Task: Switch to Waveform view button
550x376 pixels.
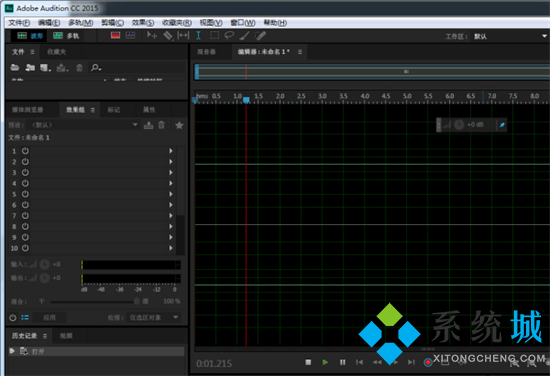Action: point(30,36)
